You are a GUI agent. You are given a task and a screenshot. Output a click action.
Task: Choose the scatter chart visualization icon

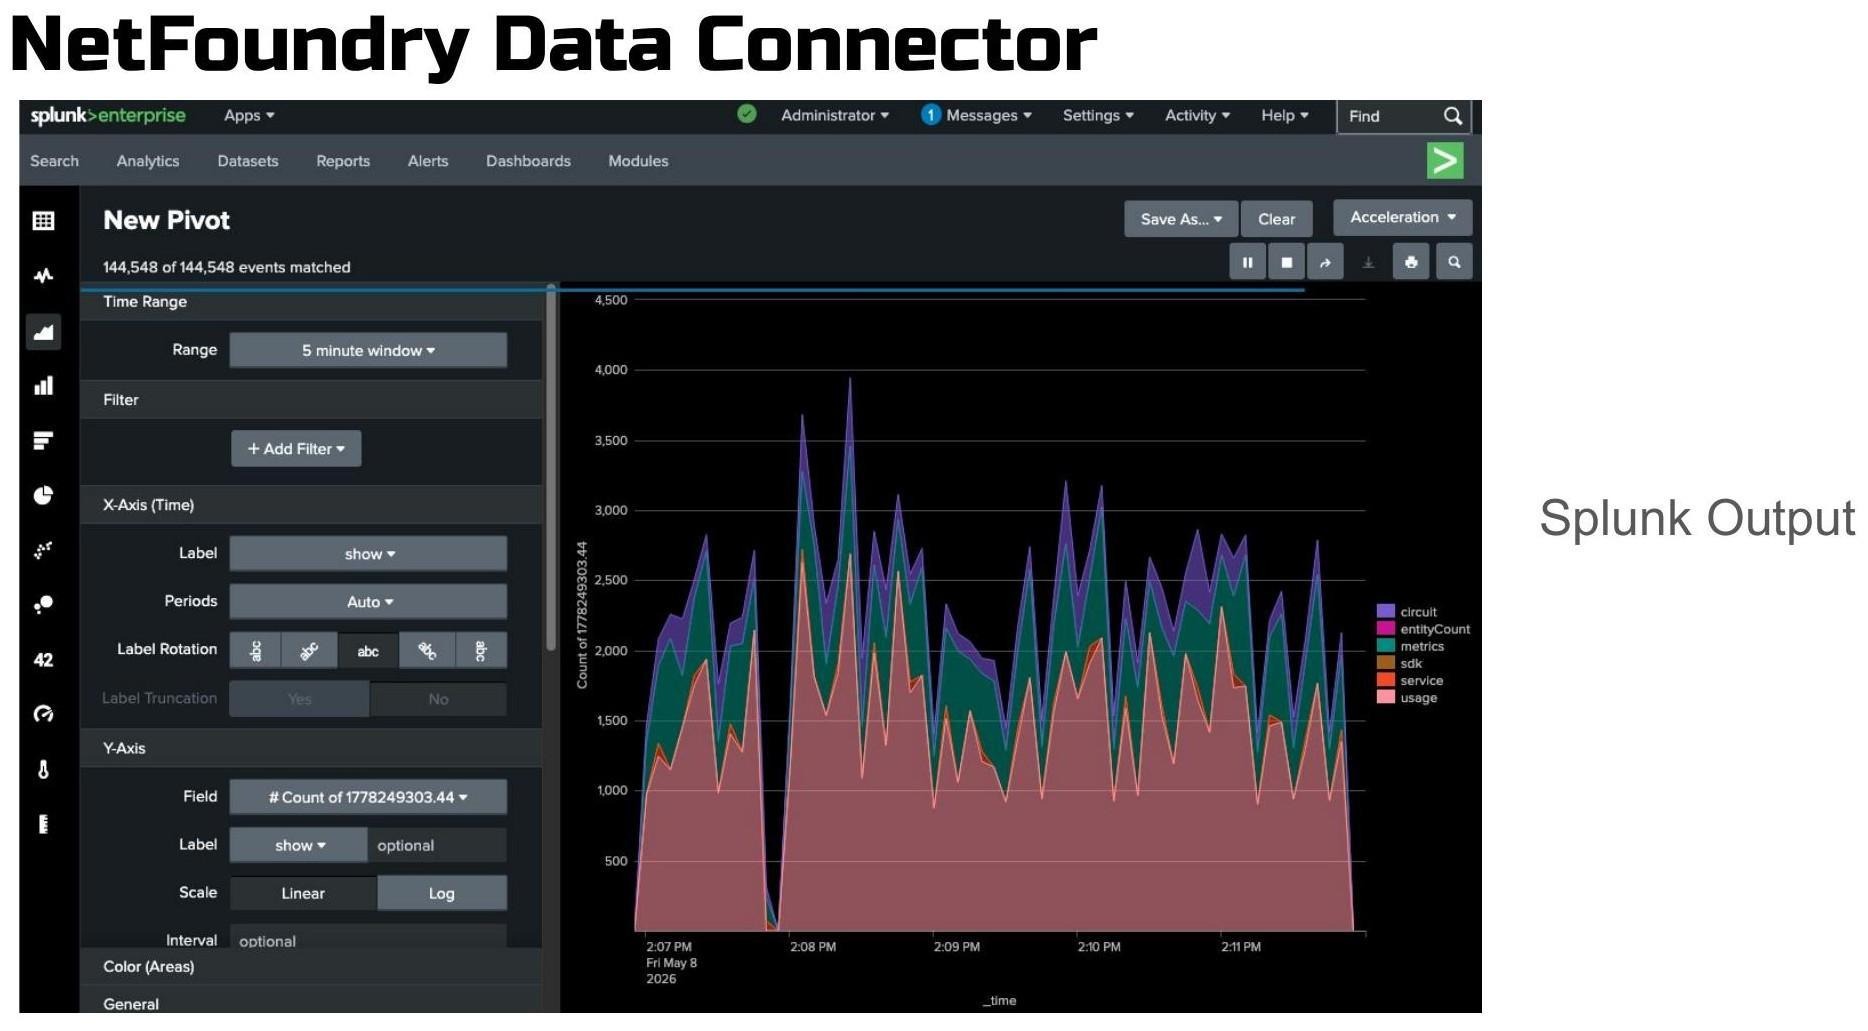[43, 550]
